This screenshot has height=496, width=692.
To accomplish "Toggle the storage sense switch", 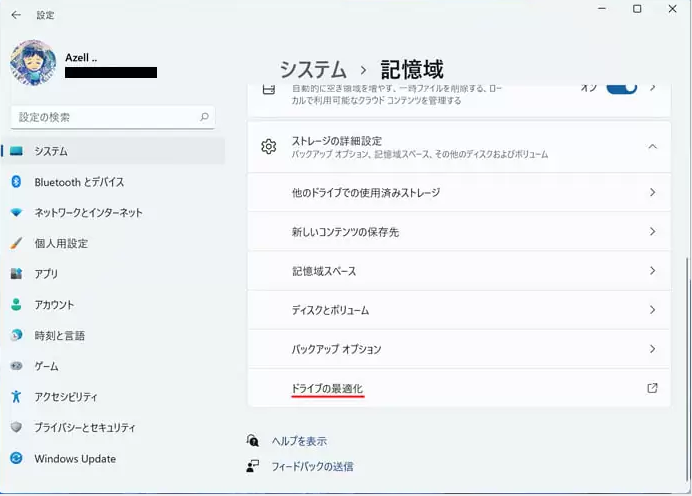I will click(x=621, y=88).
